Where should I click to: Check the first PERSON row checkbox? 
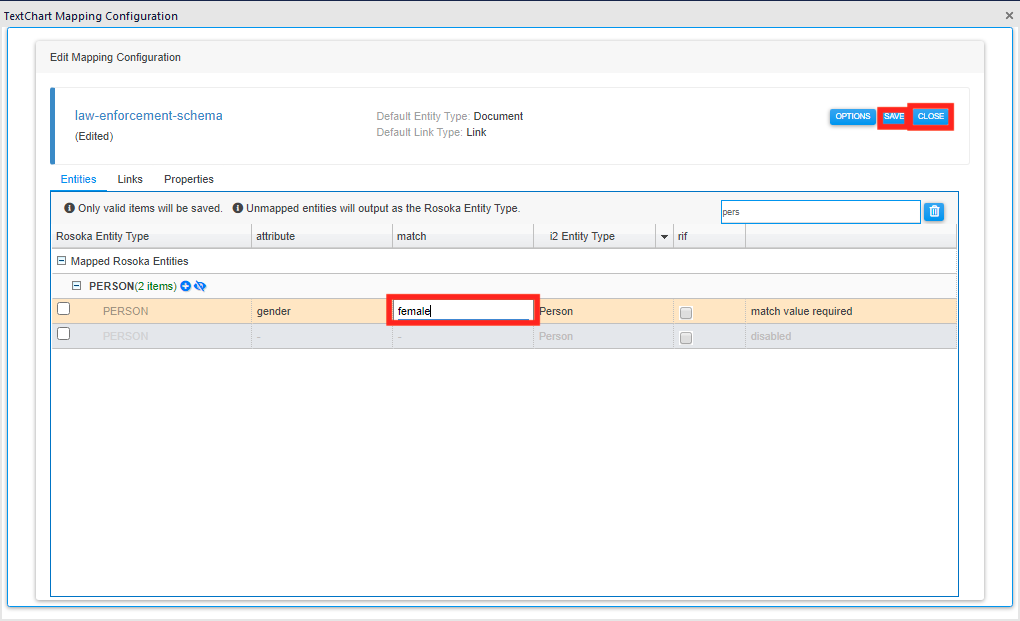pos(63,309)
